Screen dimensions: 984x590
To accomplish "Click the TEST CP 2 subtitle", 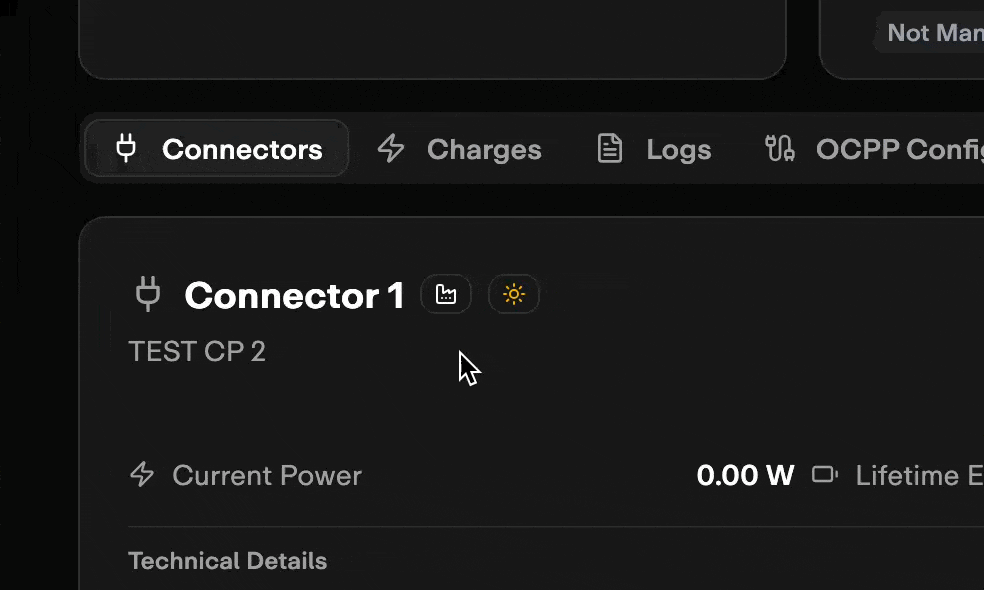I will point(197,352).
